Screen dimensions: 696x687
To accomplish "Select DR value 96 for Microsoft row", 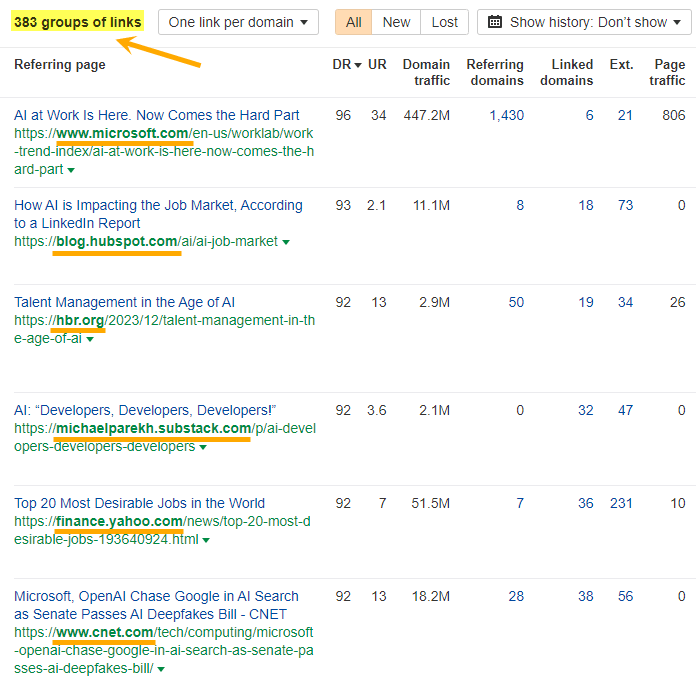I will coord(343,115).
